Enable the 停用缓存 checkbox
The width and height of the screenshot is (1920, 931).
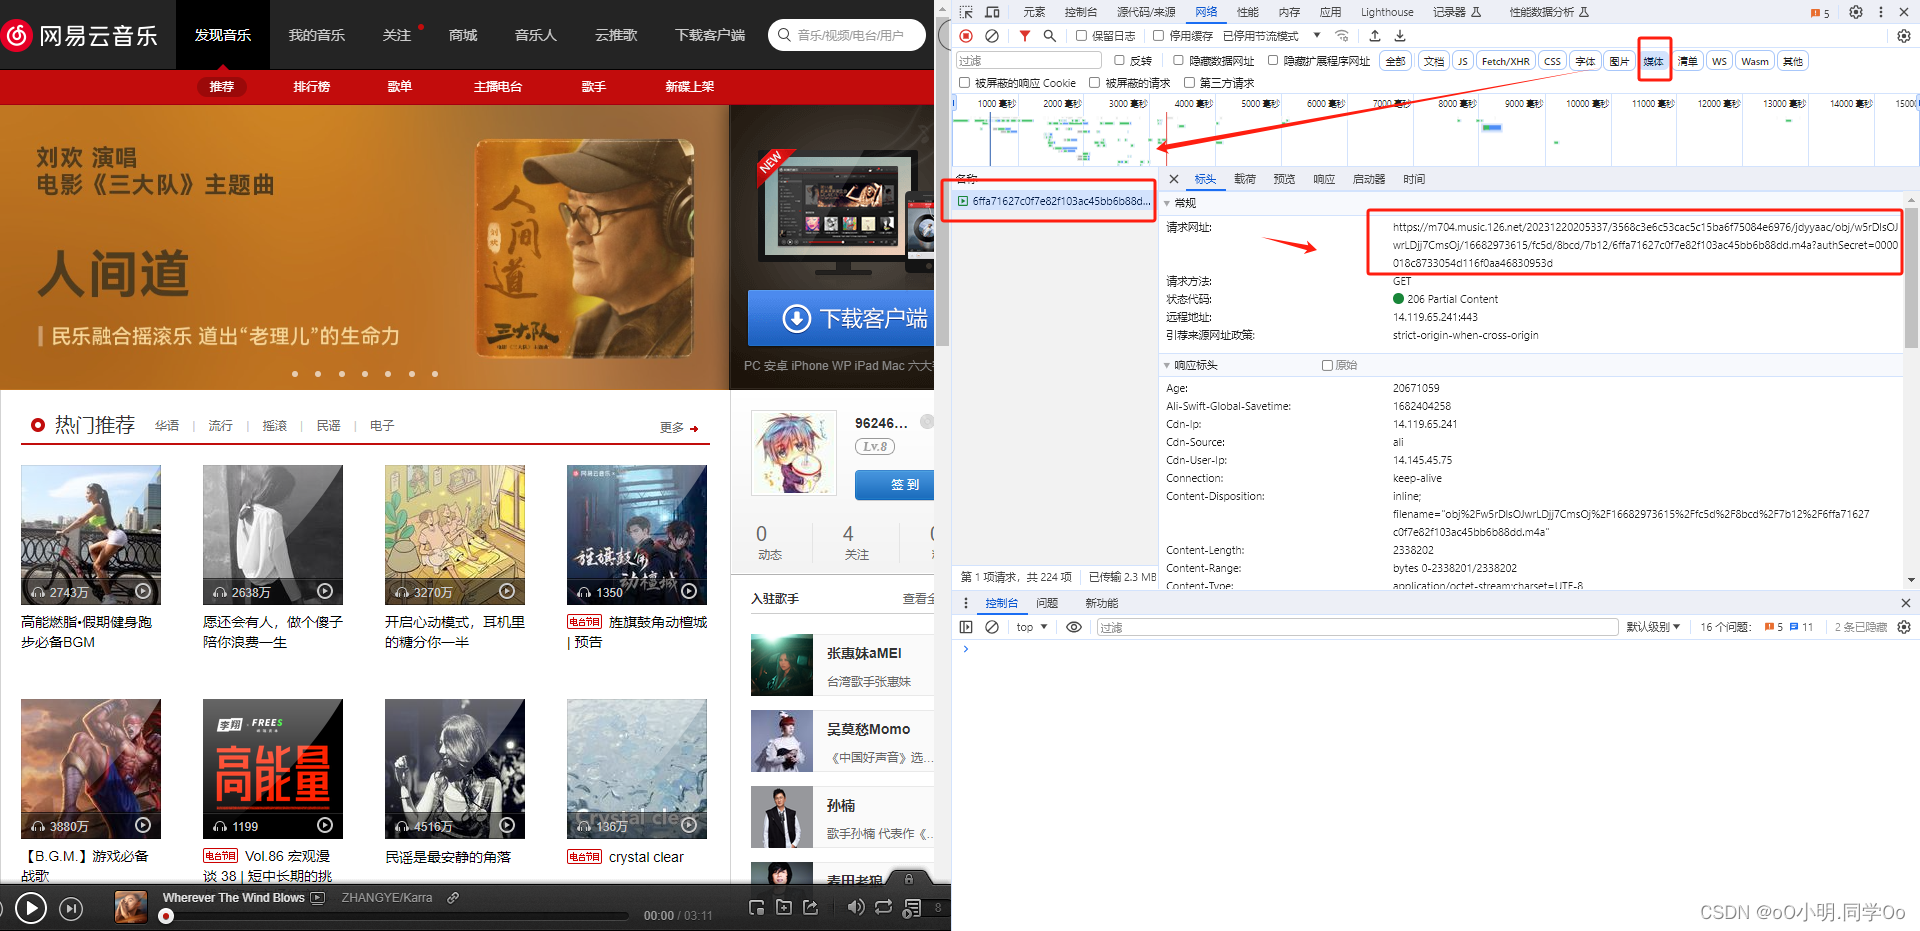[1158, 35]
